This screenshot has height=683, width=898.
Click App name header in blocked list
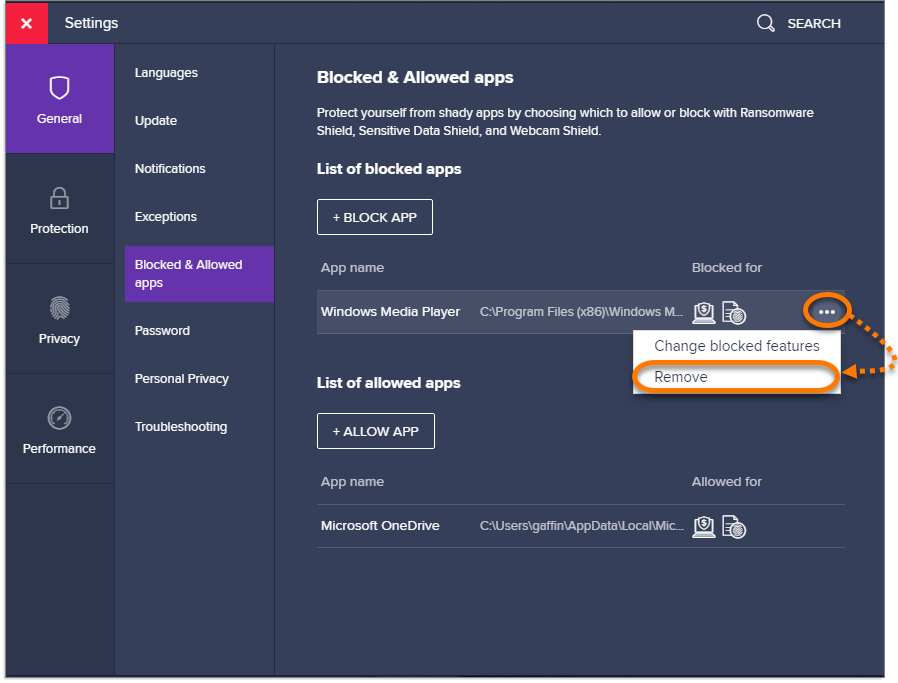tap(352, 268)
